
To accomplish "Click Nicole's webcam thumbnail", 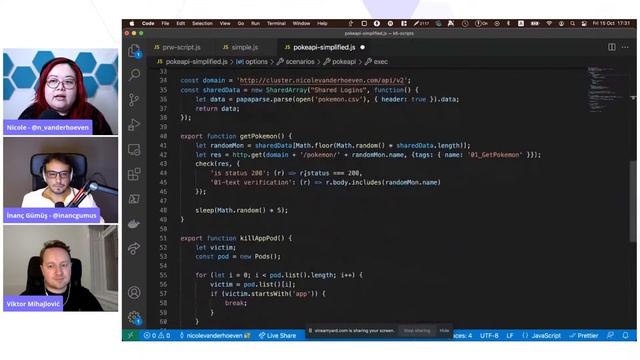I will click(x=60, y=92).
